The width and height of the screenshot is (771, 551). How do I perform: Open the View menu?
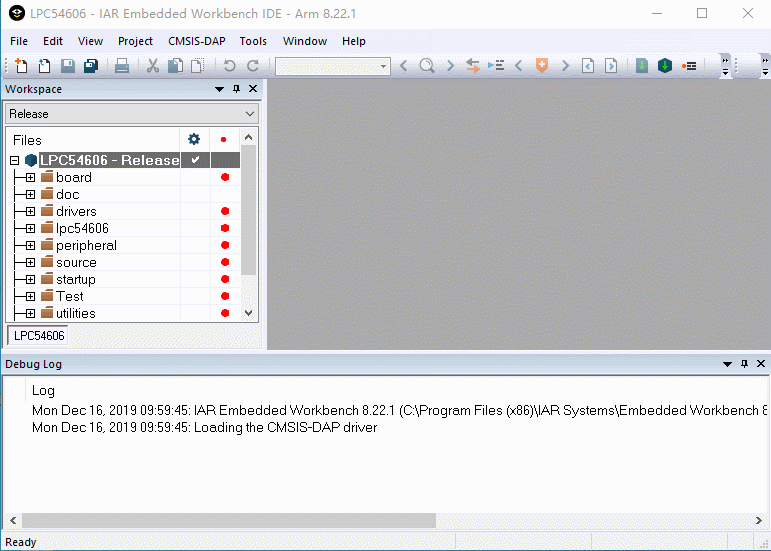90,41
